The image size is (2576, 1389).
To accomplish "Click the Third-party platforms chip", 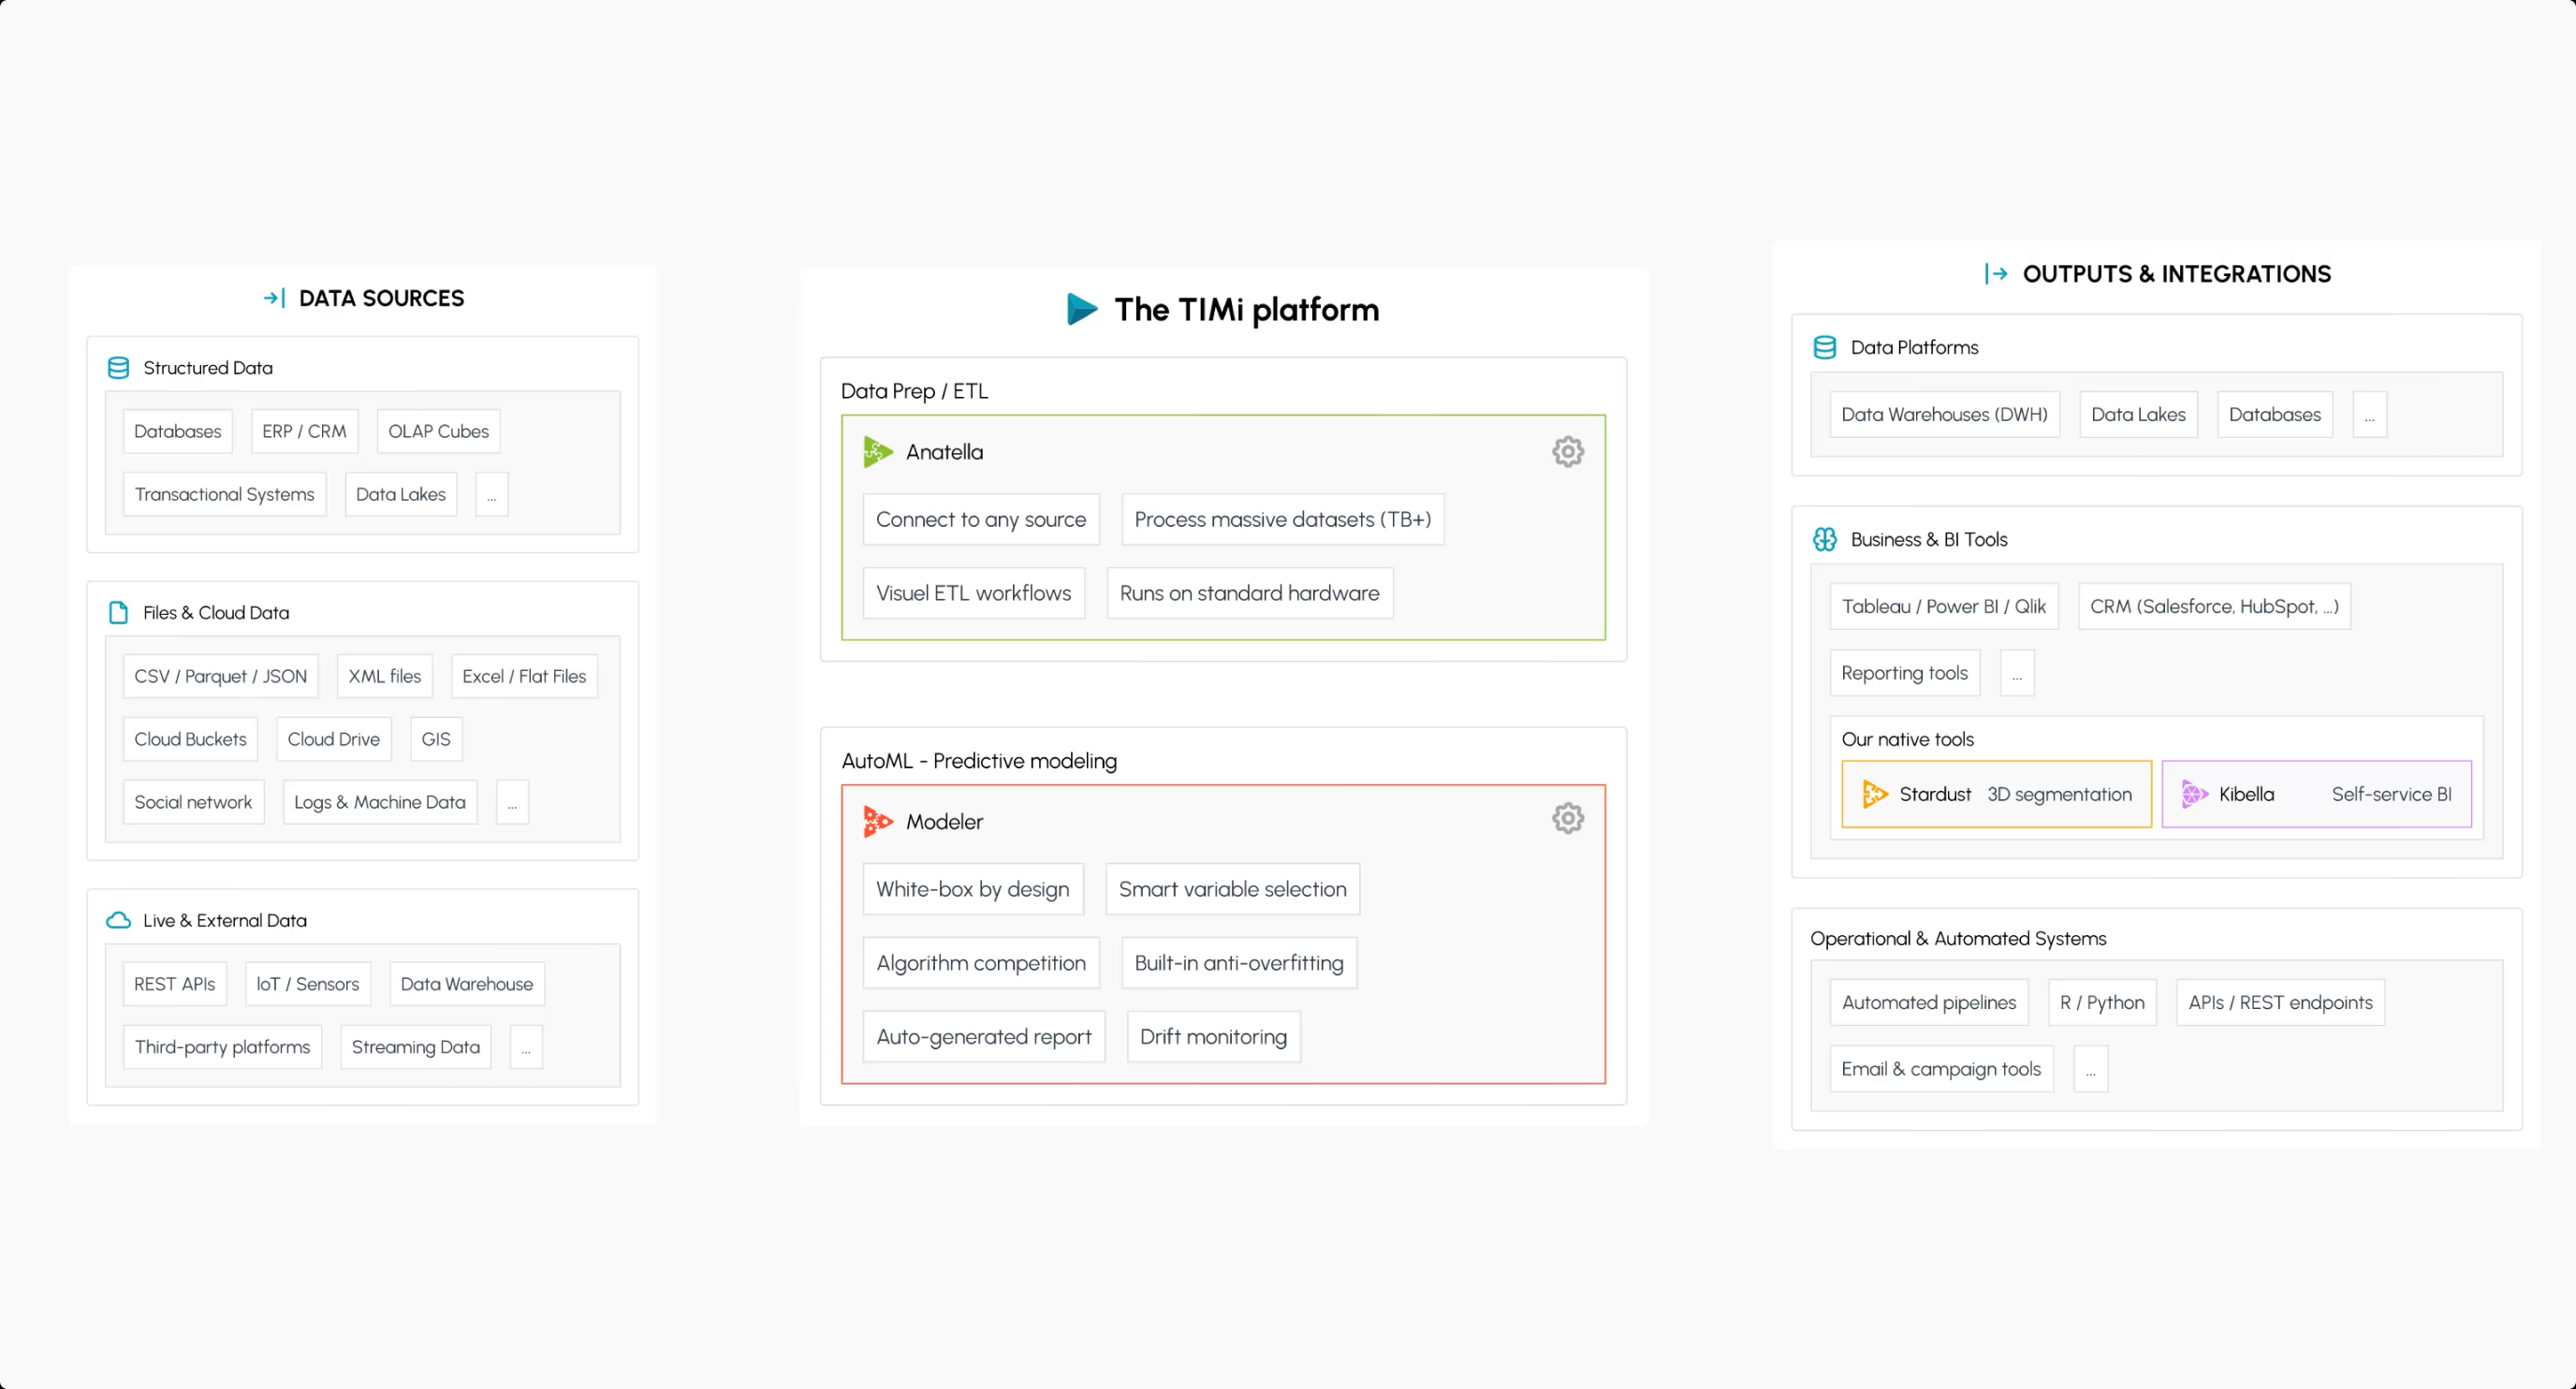I will [222, 1047].
